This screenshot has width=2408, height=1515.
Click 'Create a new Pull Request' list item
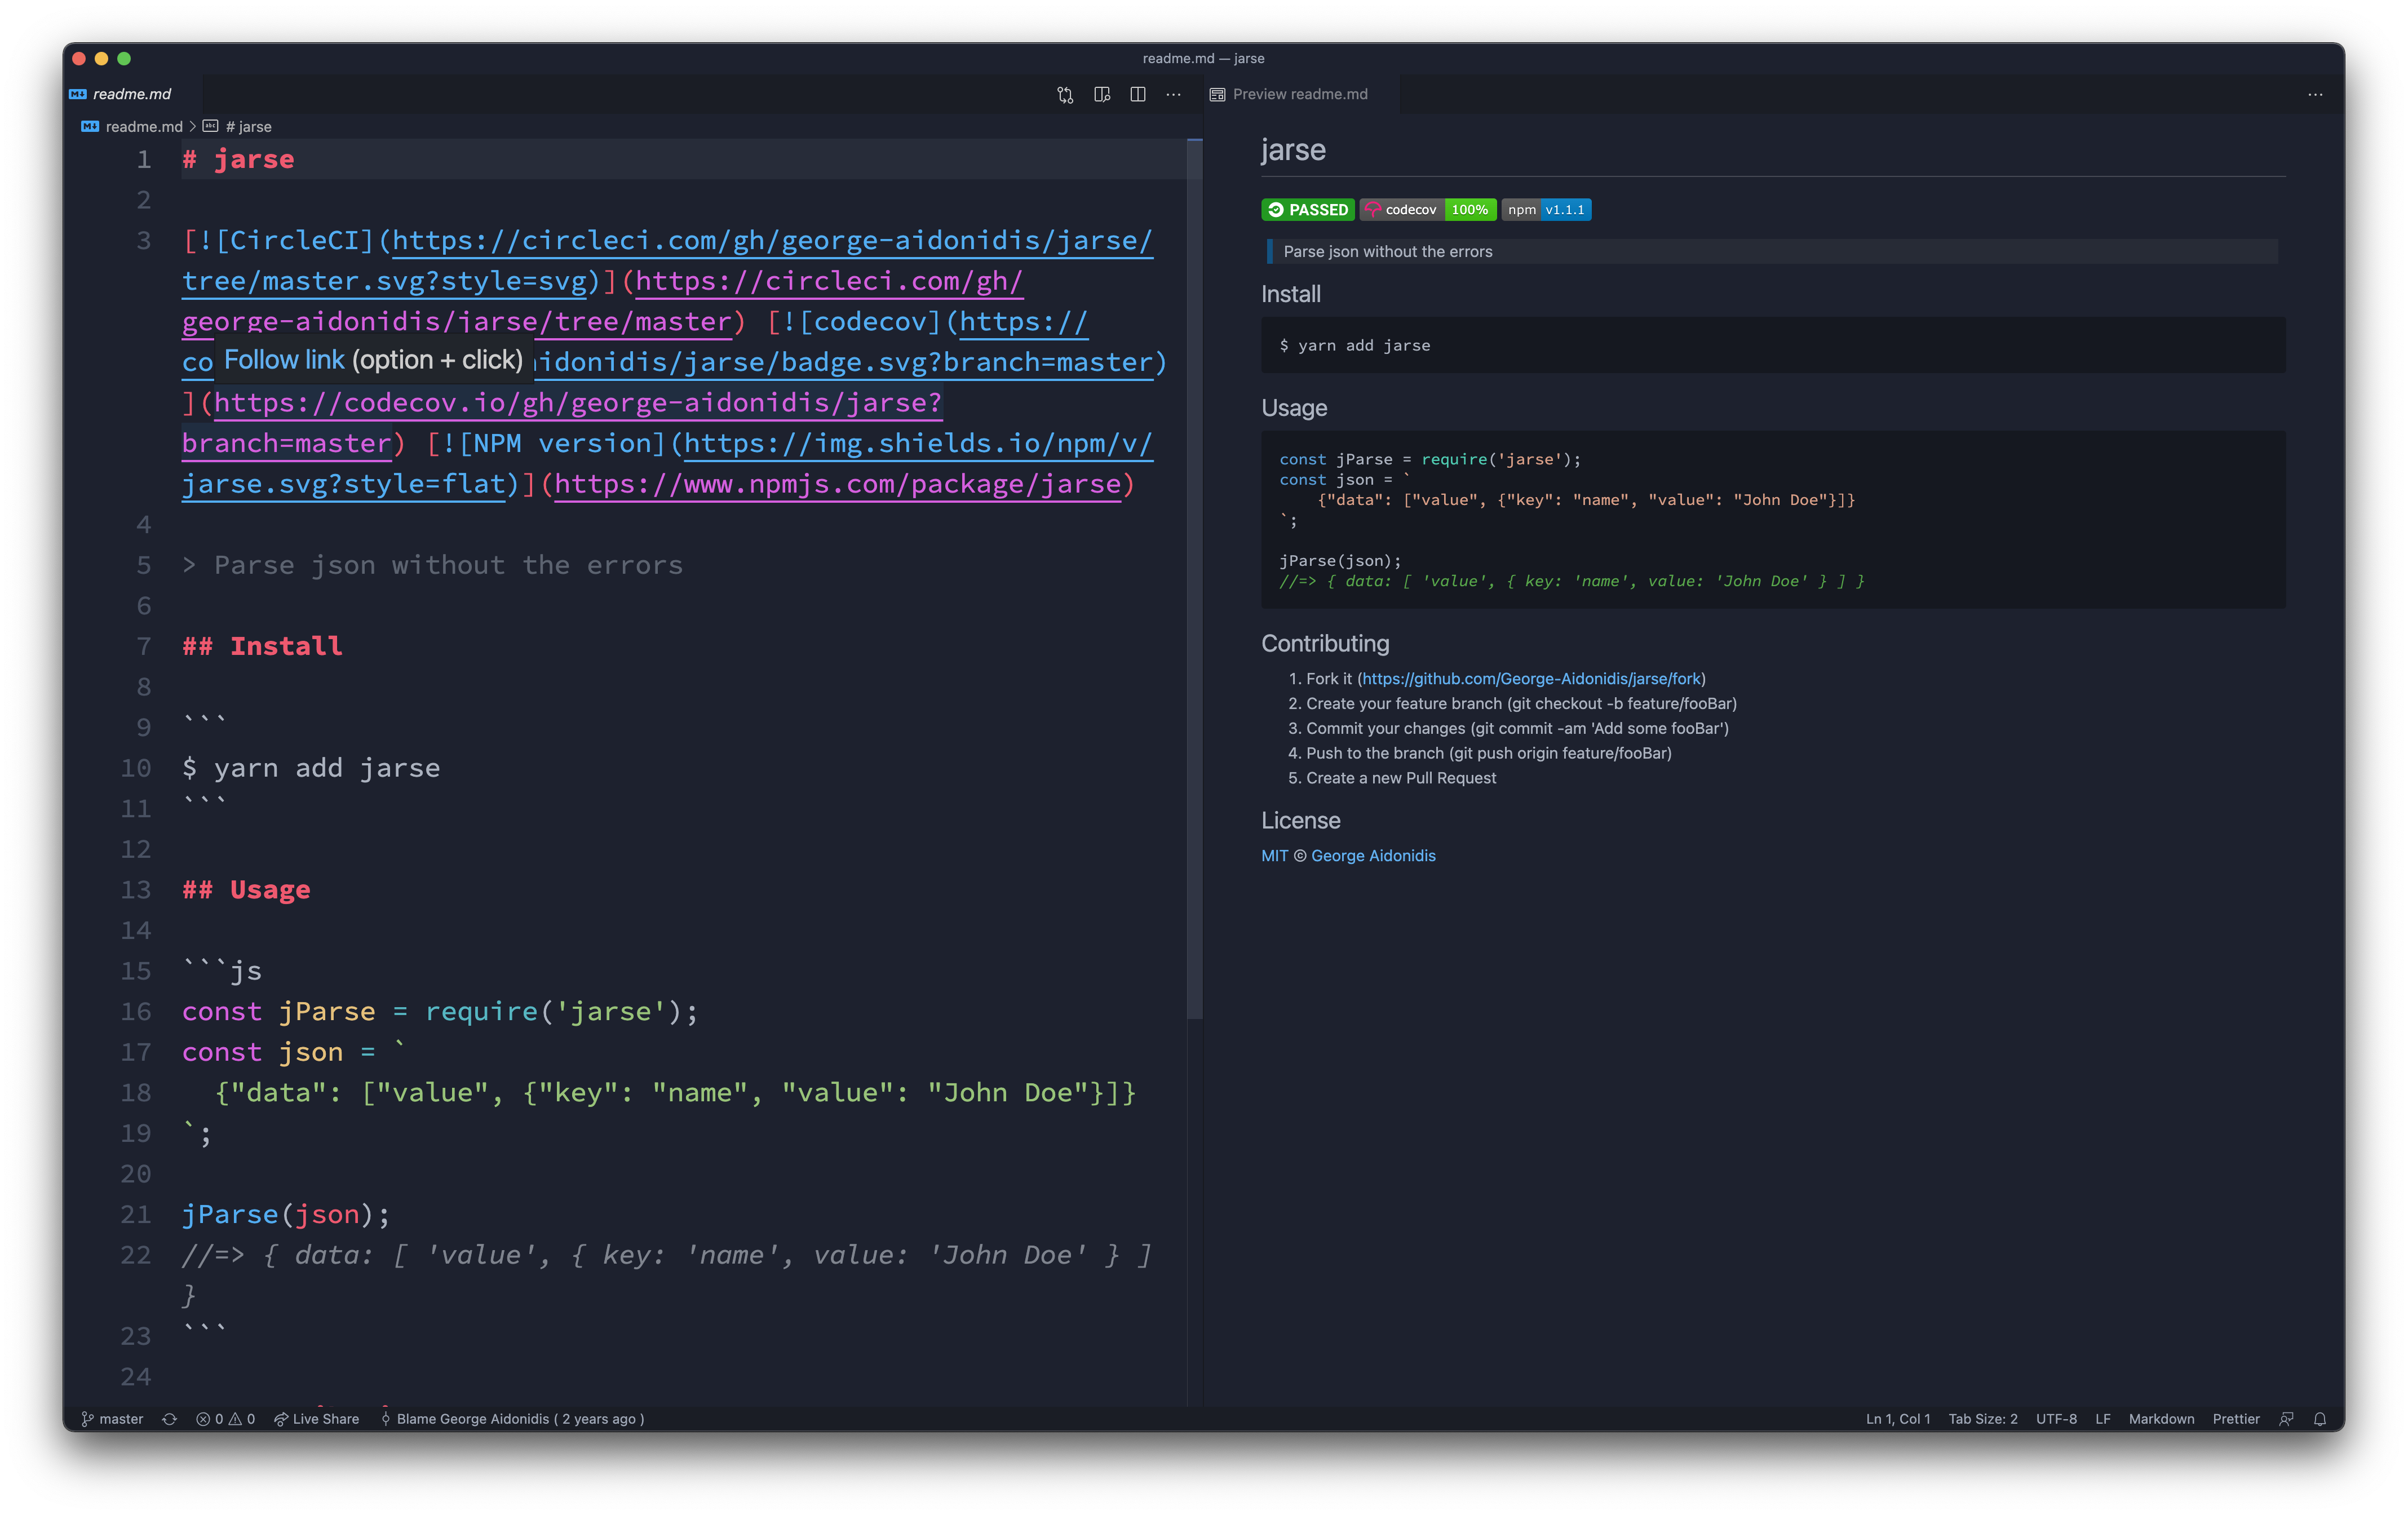click(x=1401, y=778)
